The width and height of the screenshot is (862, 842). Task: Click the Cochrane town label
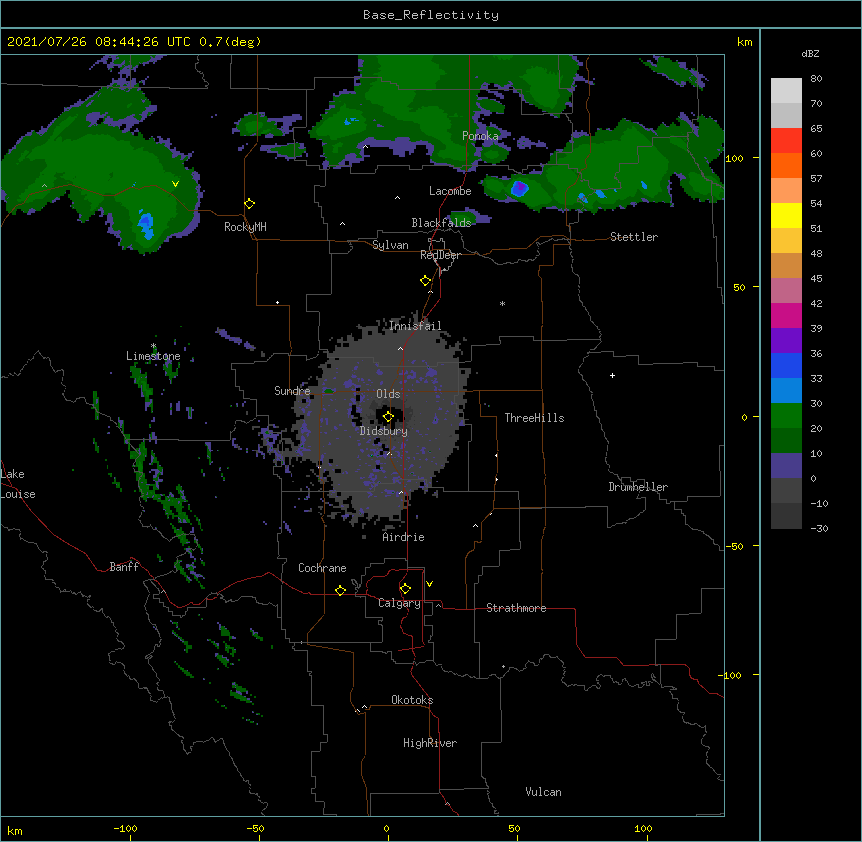tap(322, 568)
